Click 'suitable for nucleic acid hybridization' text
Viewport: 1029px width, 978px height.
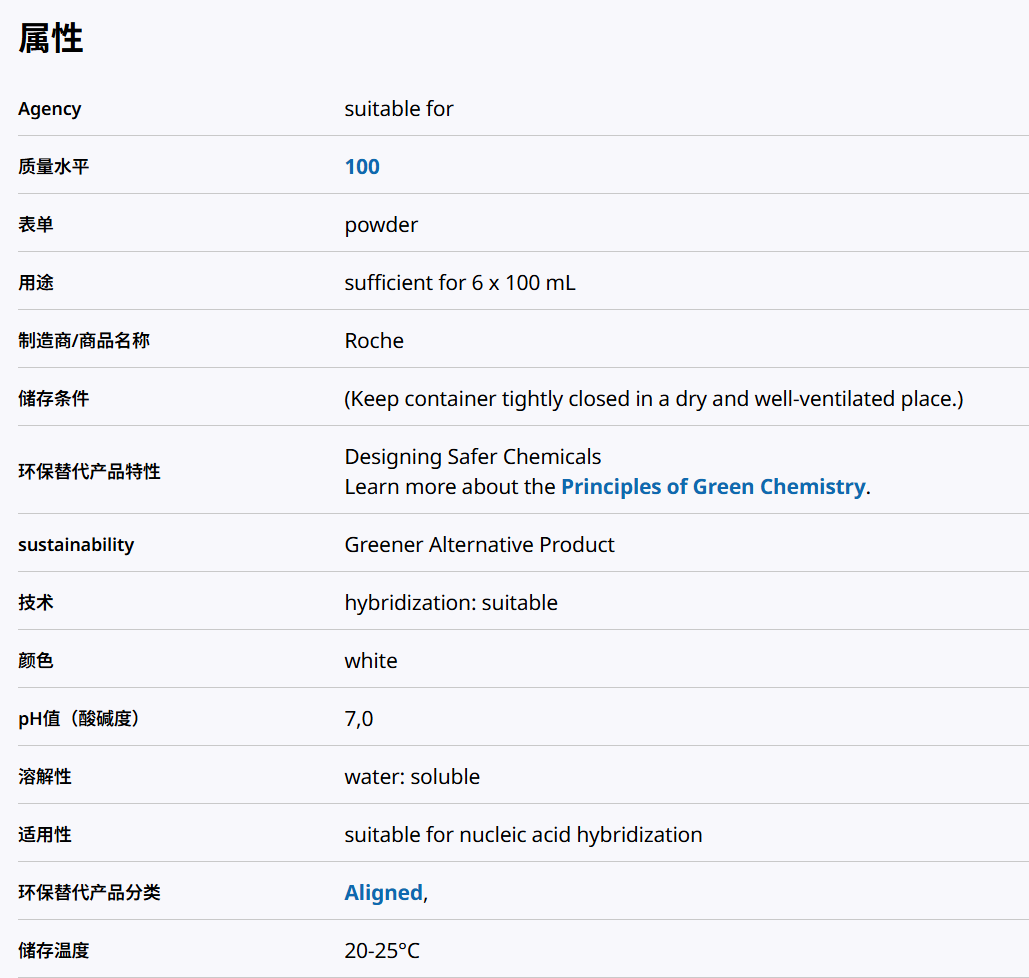point(523,835)
